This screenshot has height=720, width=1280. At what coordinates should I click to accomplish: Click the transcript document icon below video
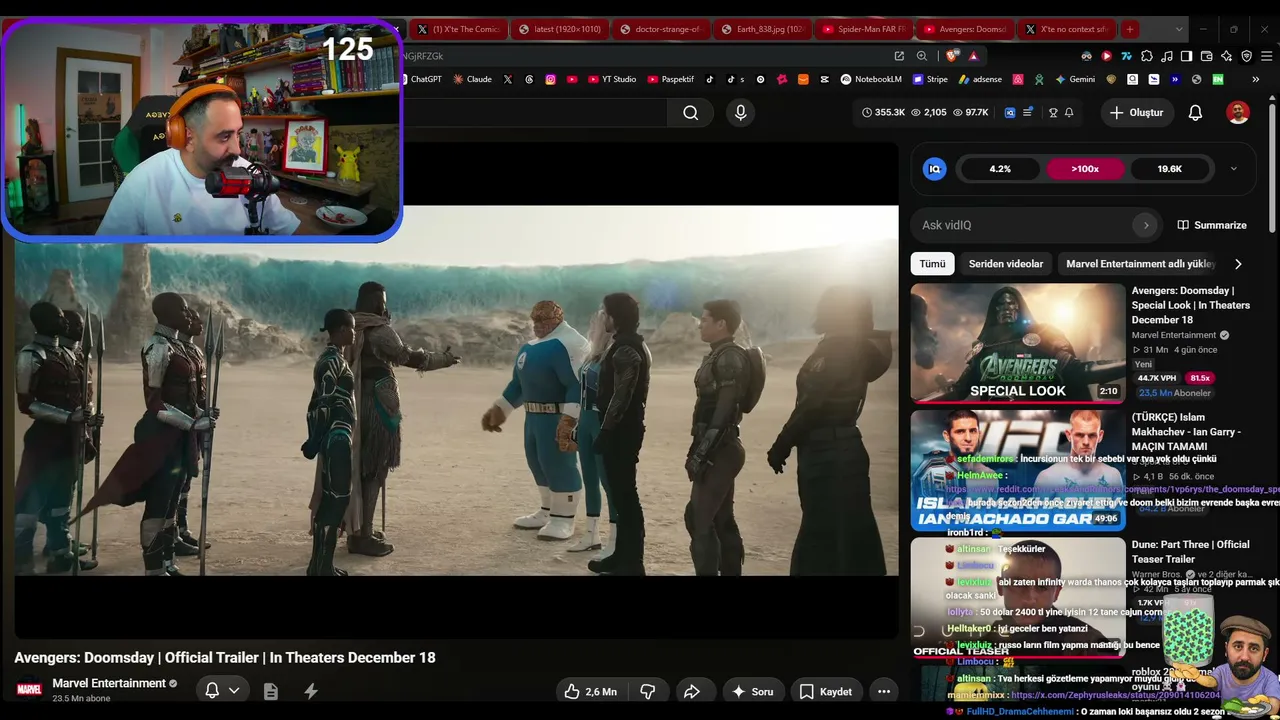270,691
